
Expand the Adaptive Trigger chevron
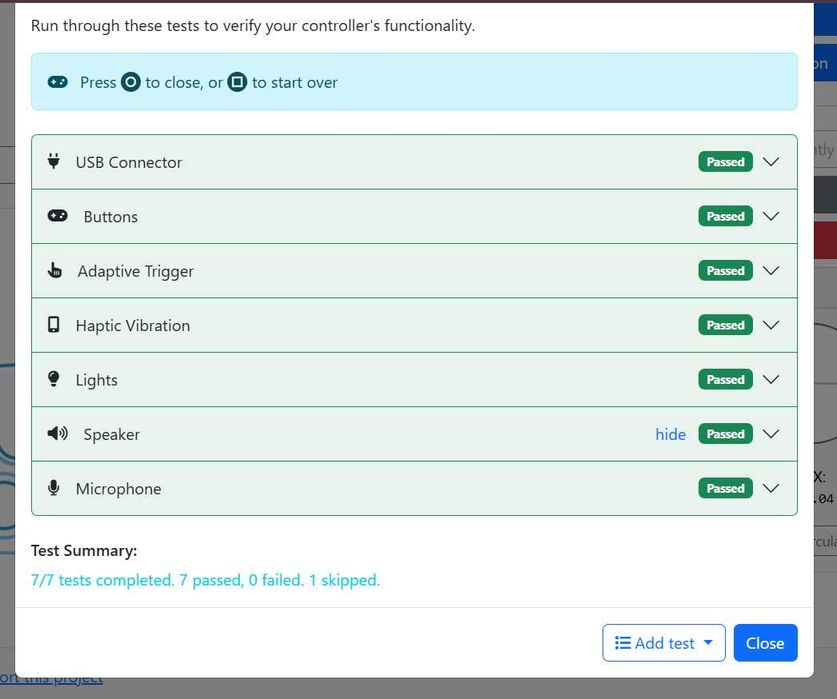click(x=771, y=270)
